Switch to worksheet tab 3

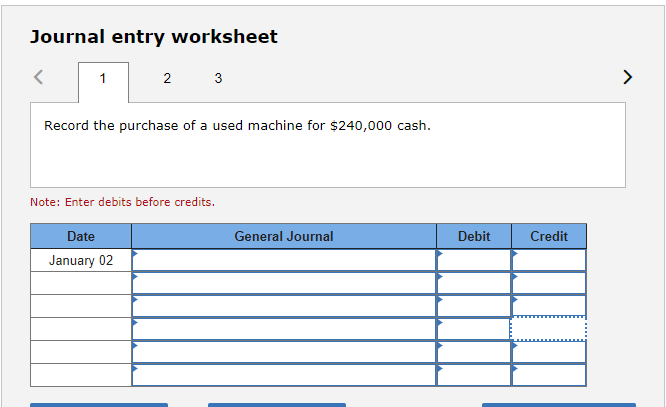218,78
